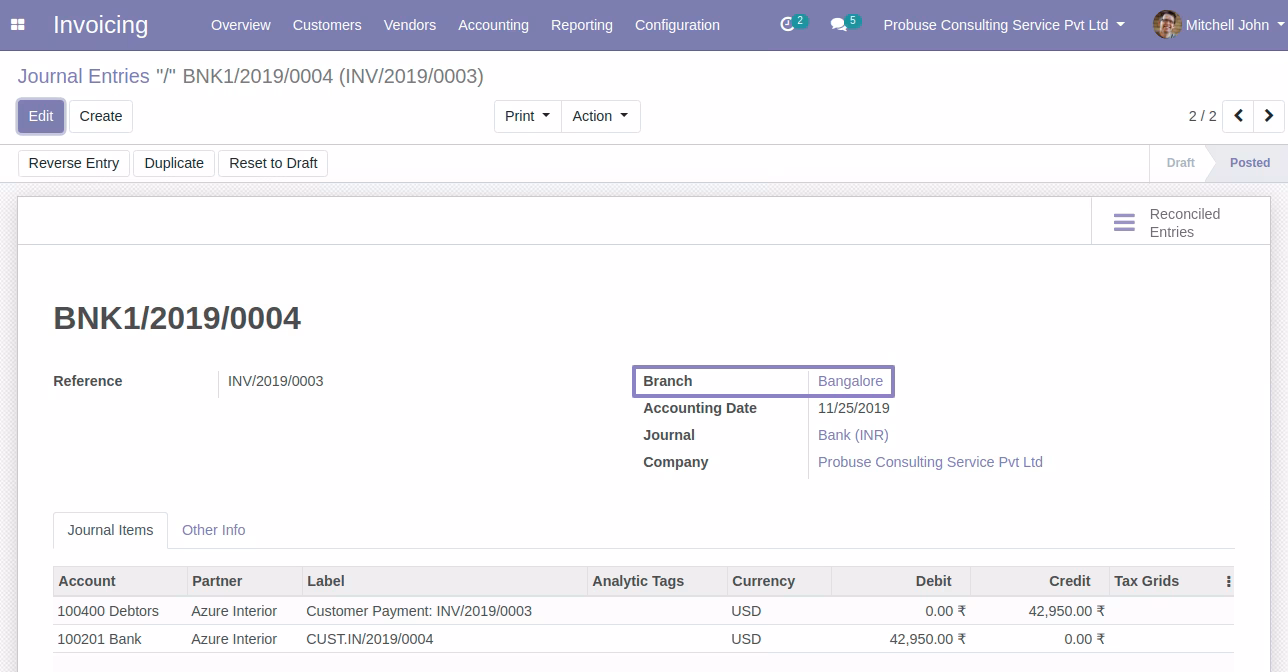Click Azure Interior in Bank row
Viewport: 1288px width, 672px height.
click(234, 639)
